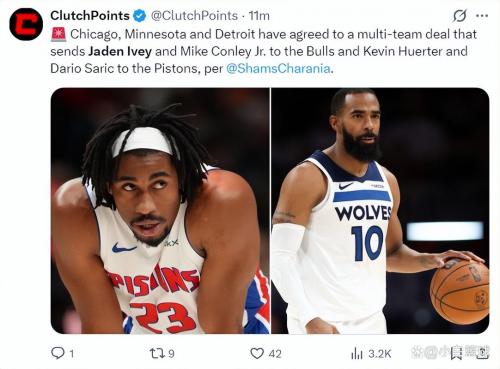The width and height of the screenshot is (500, 369).
Task: Like the post with heart icon
Action: click(257, 353)
